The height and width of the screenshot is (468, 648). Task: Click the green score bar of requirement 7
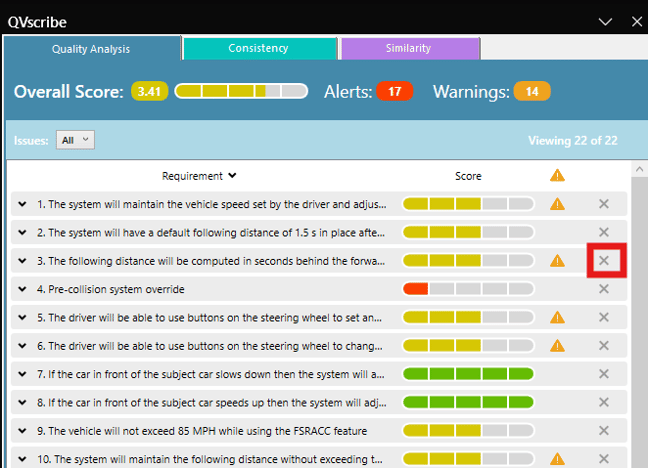coord(468,374)
